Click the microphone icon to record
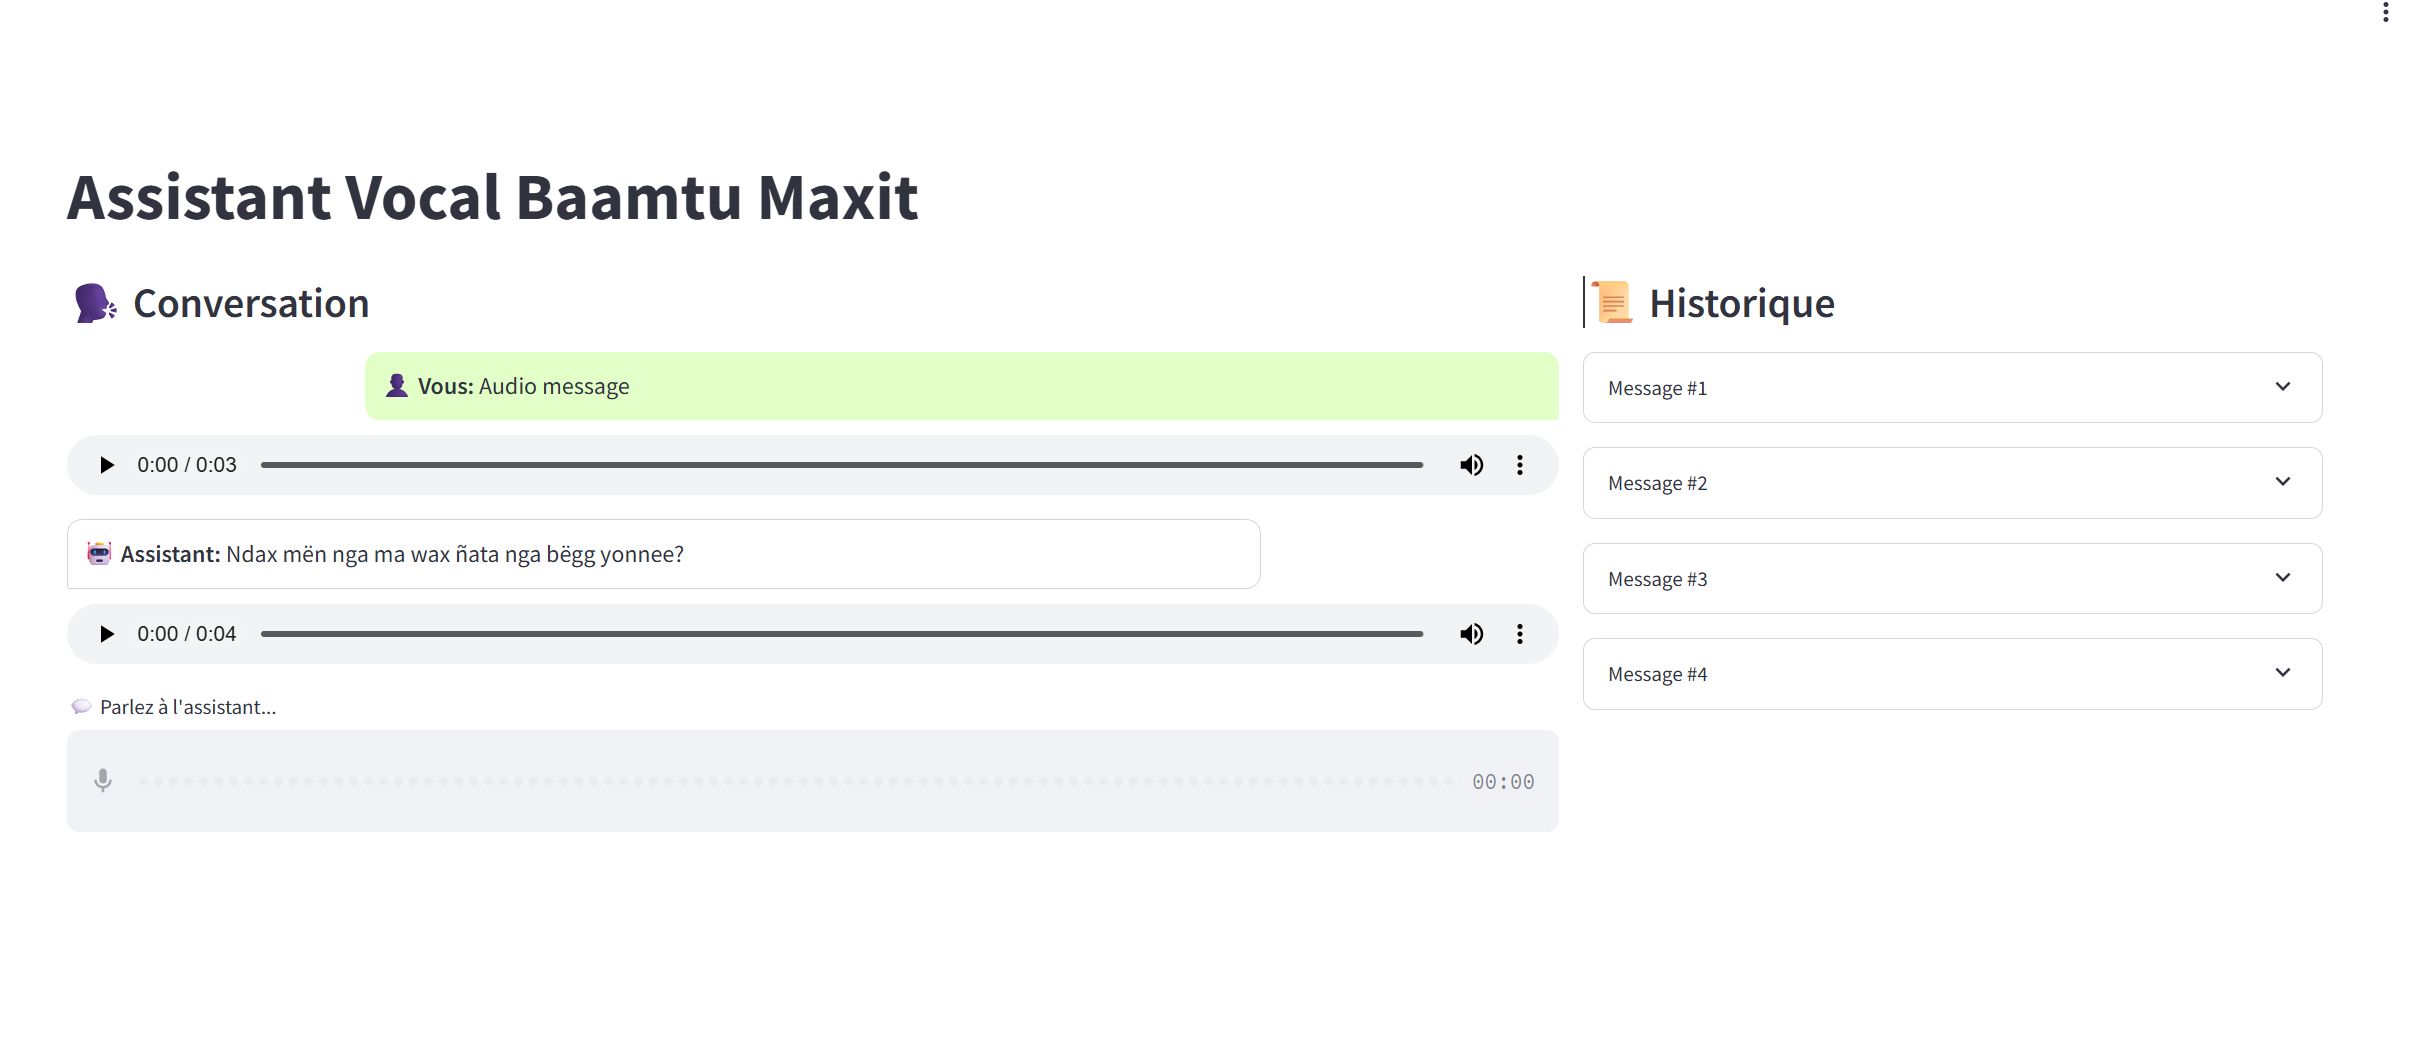 pyautogui.click(x=103, y=780)
